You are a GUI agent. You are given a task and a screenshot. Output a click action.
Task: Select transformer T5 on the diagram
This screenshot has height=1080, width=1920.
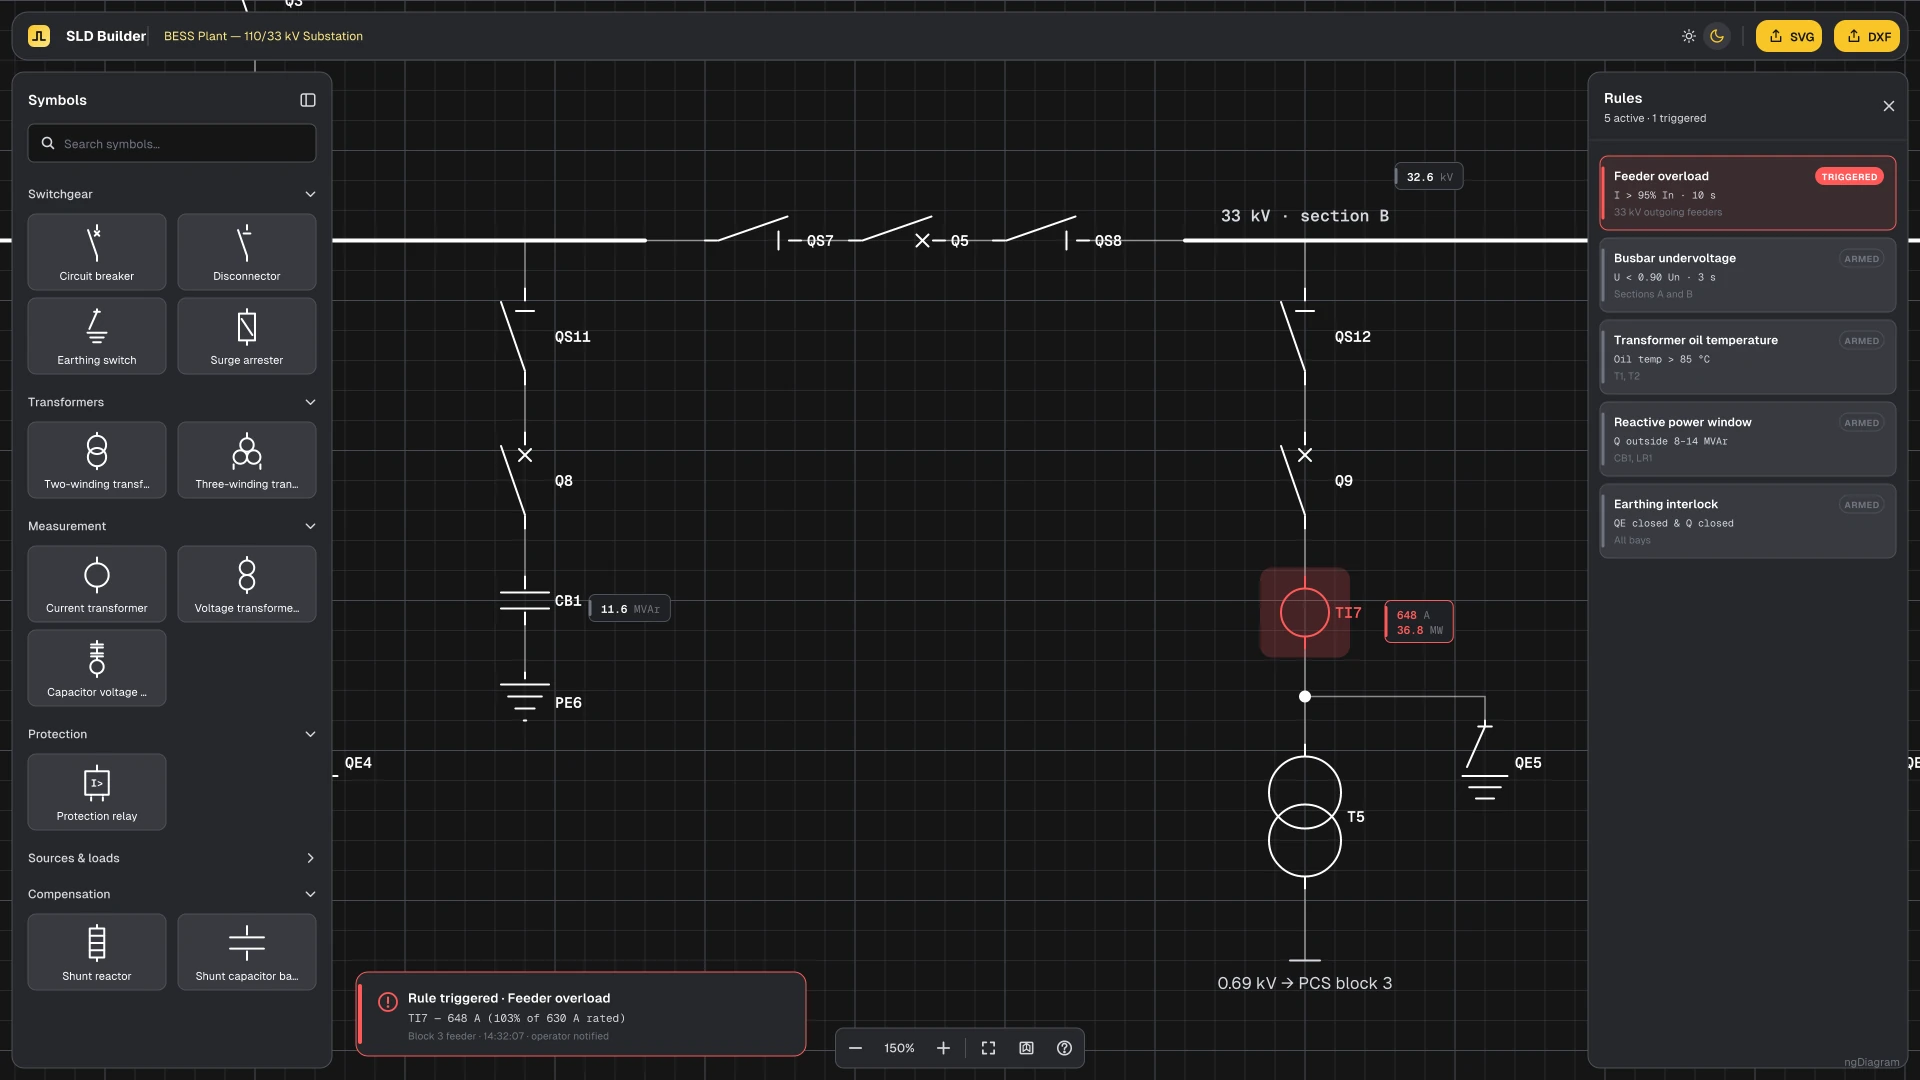(1305, 816)
